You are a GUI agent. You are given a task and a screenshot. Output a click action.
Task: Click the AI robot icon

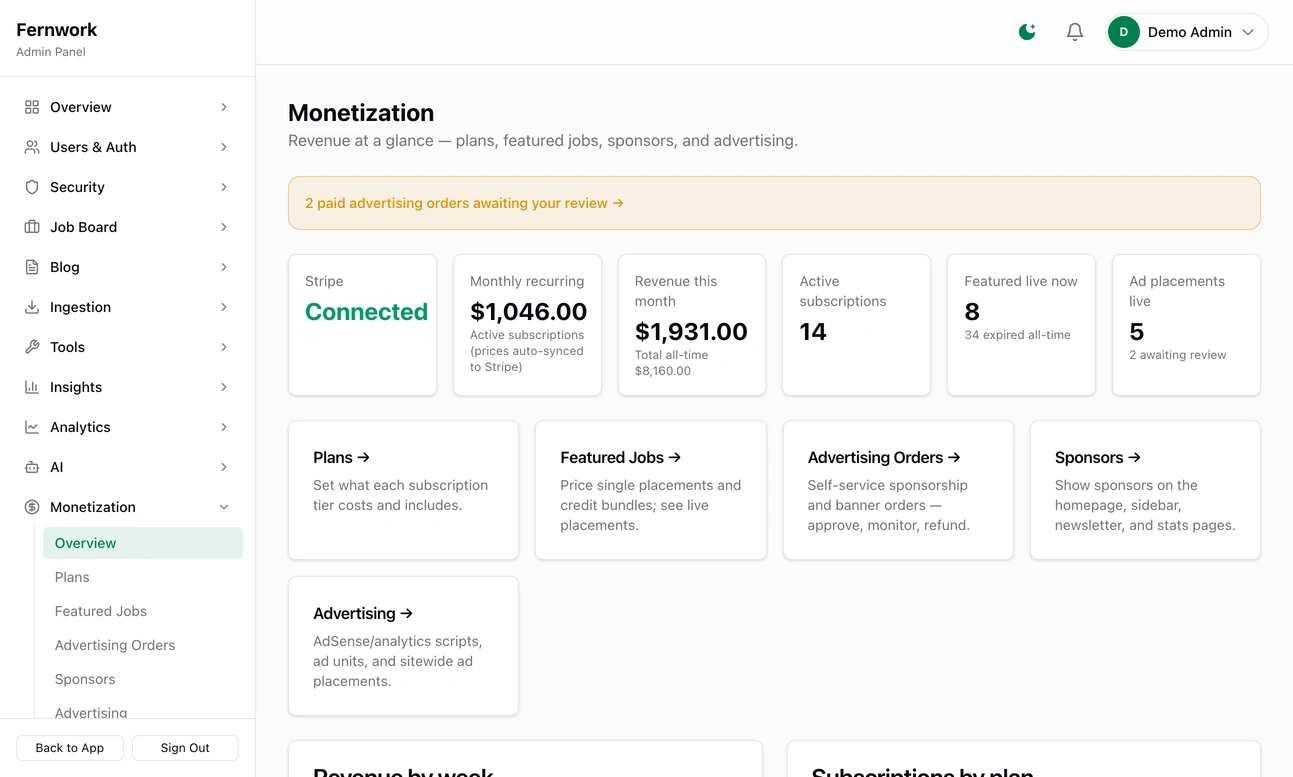click(32, 467)
